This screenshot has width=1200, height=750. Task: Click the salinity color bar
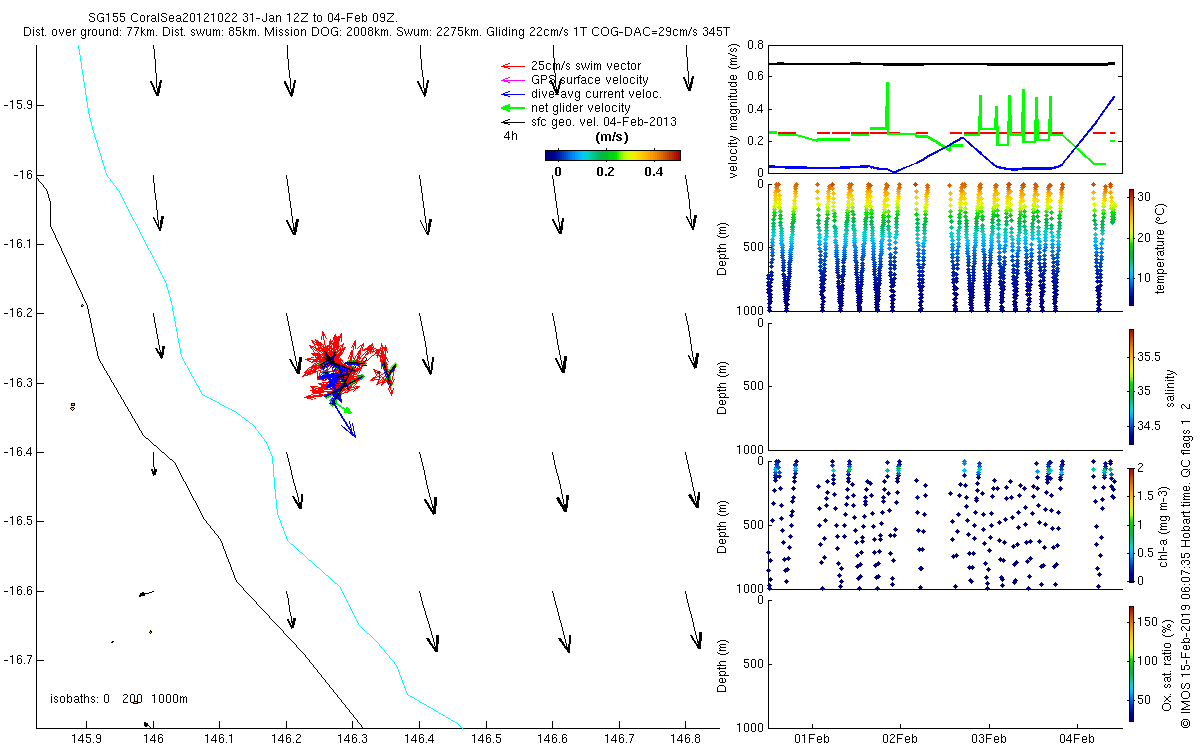click(1130, 388)
